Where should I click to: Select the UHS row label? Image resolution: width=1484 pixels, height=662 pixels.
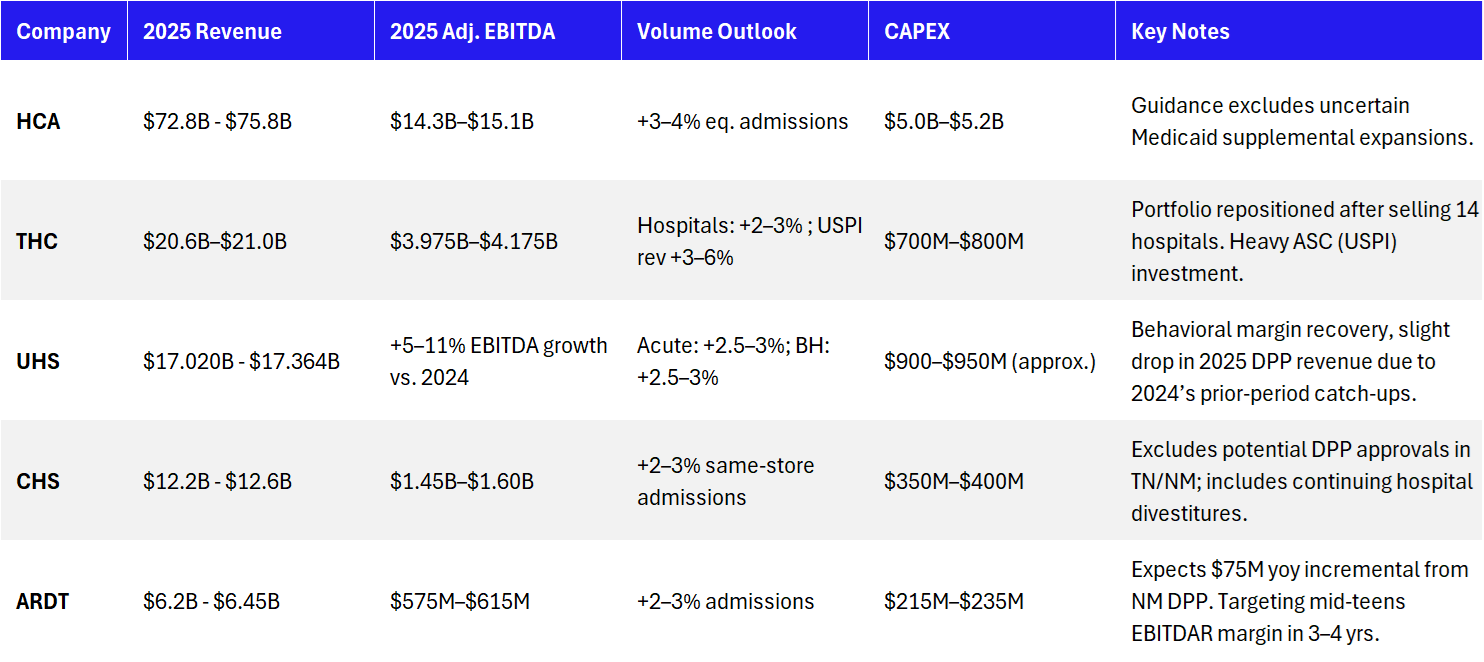point(38,362)
